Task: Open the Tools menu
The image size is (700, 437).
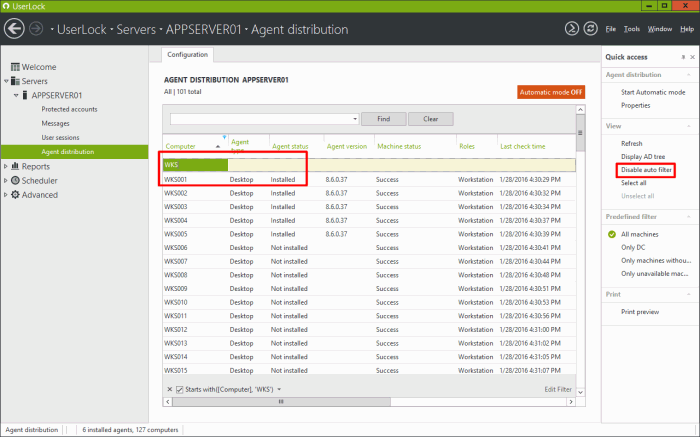Action: point(632,29)
